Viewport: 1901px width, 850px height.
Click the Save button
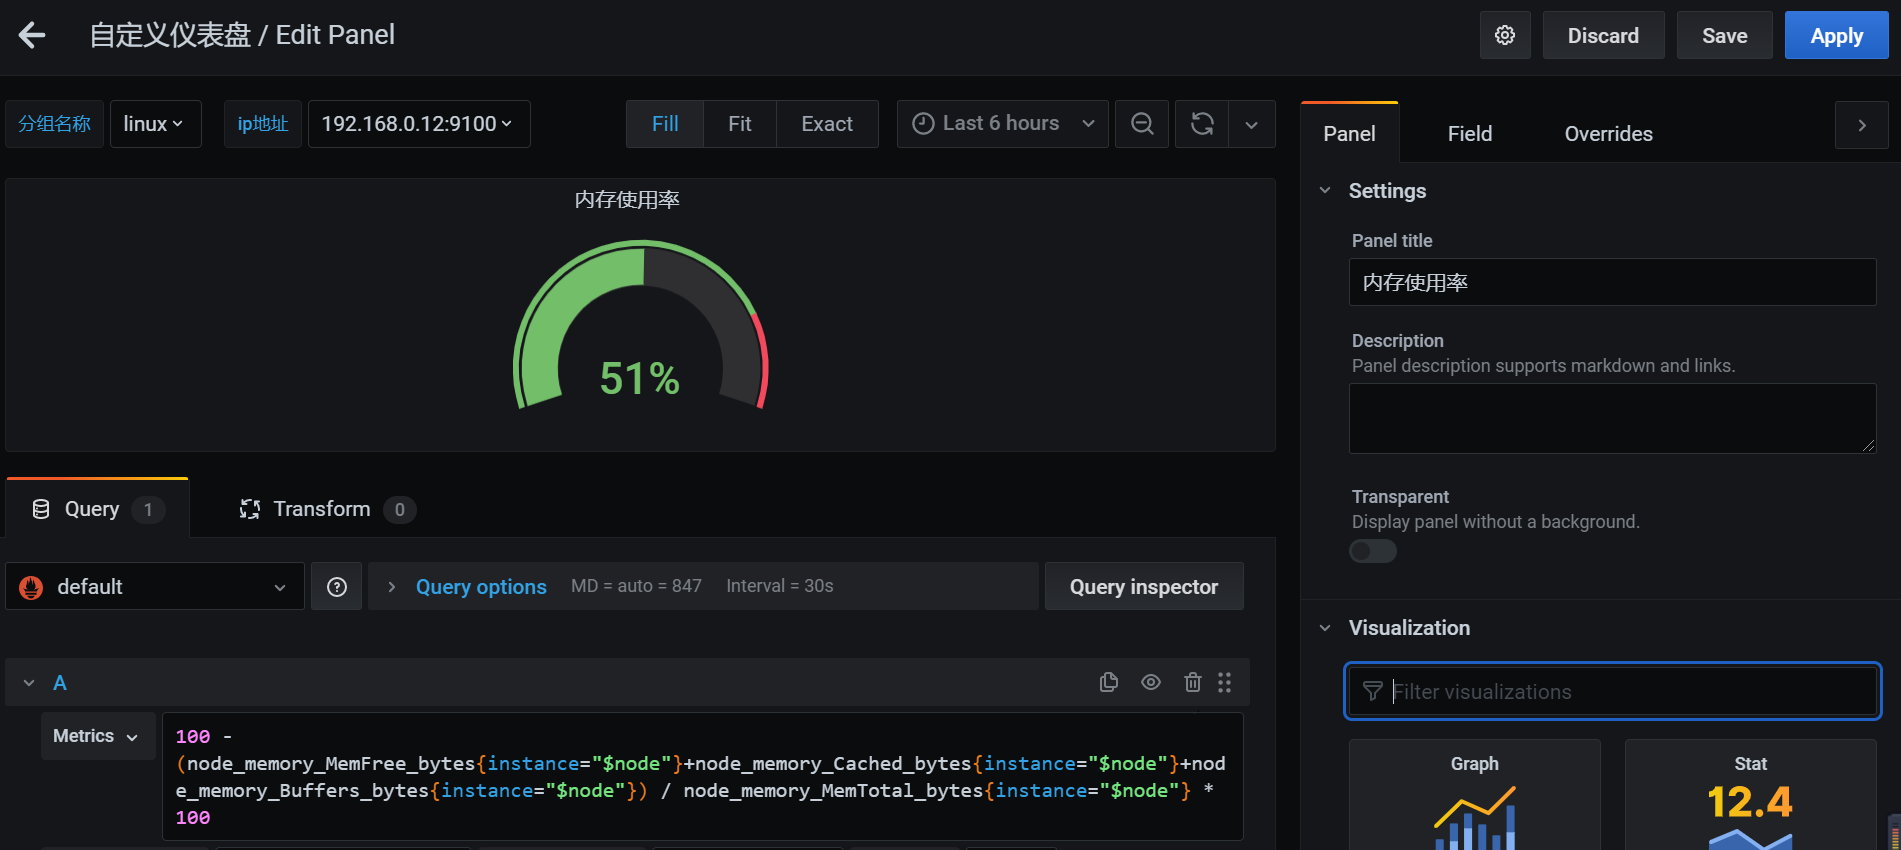(x=1725, y=36)
